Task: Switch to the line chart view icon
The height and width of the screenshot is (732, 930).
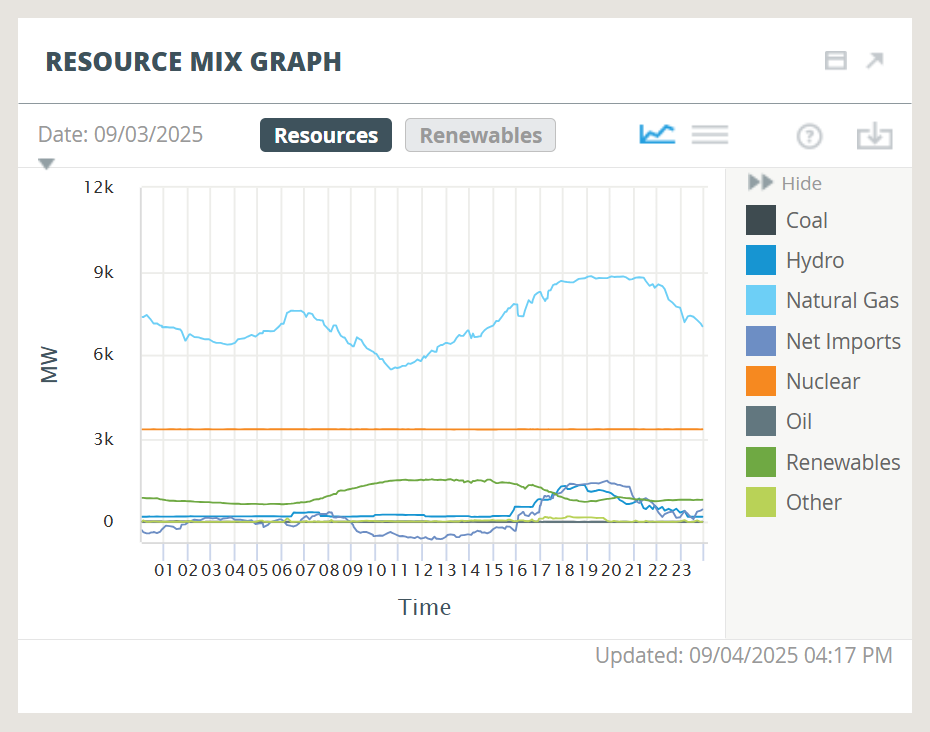Action: tap(657, 134)
